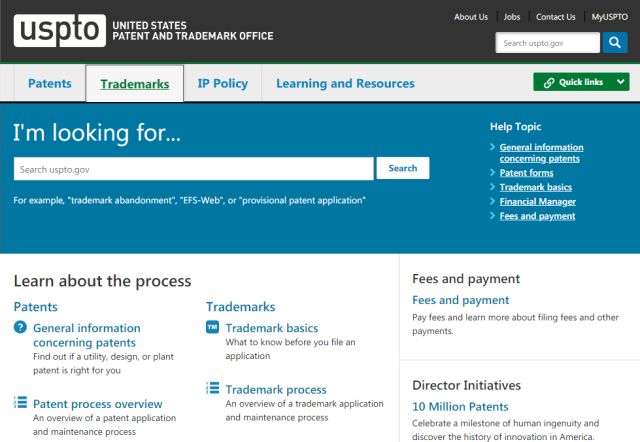The height and width of the screenshot is (442, 640).
Task: Click the magnifier search button in header
Action: pos(615,42)
